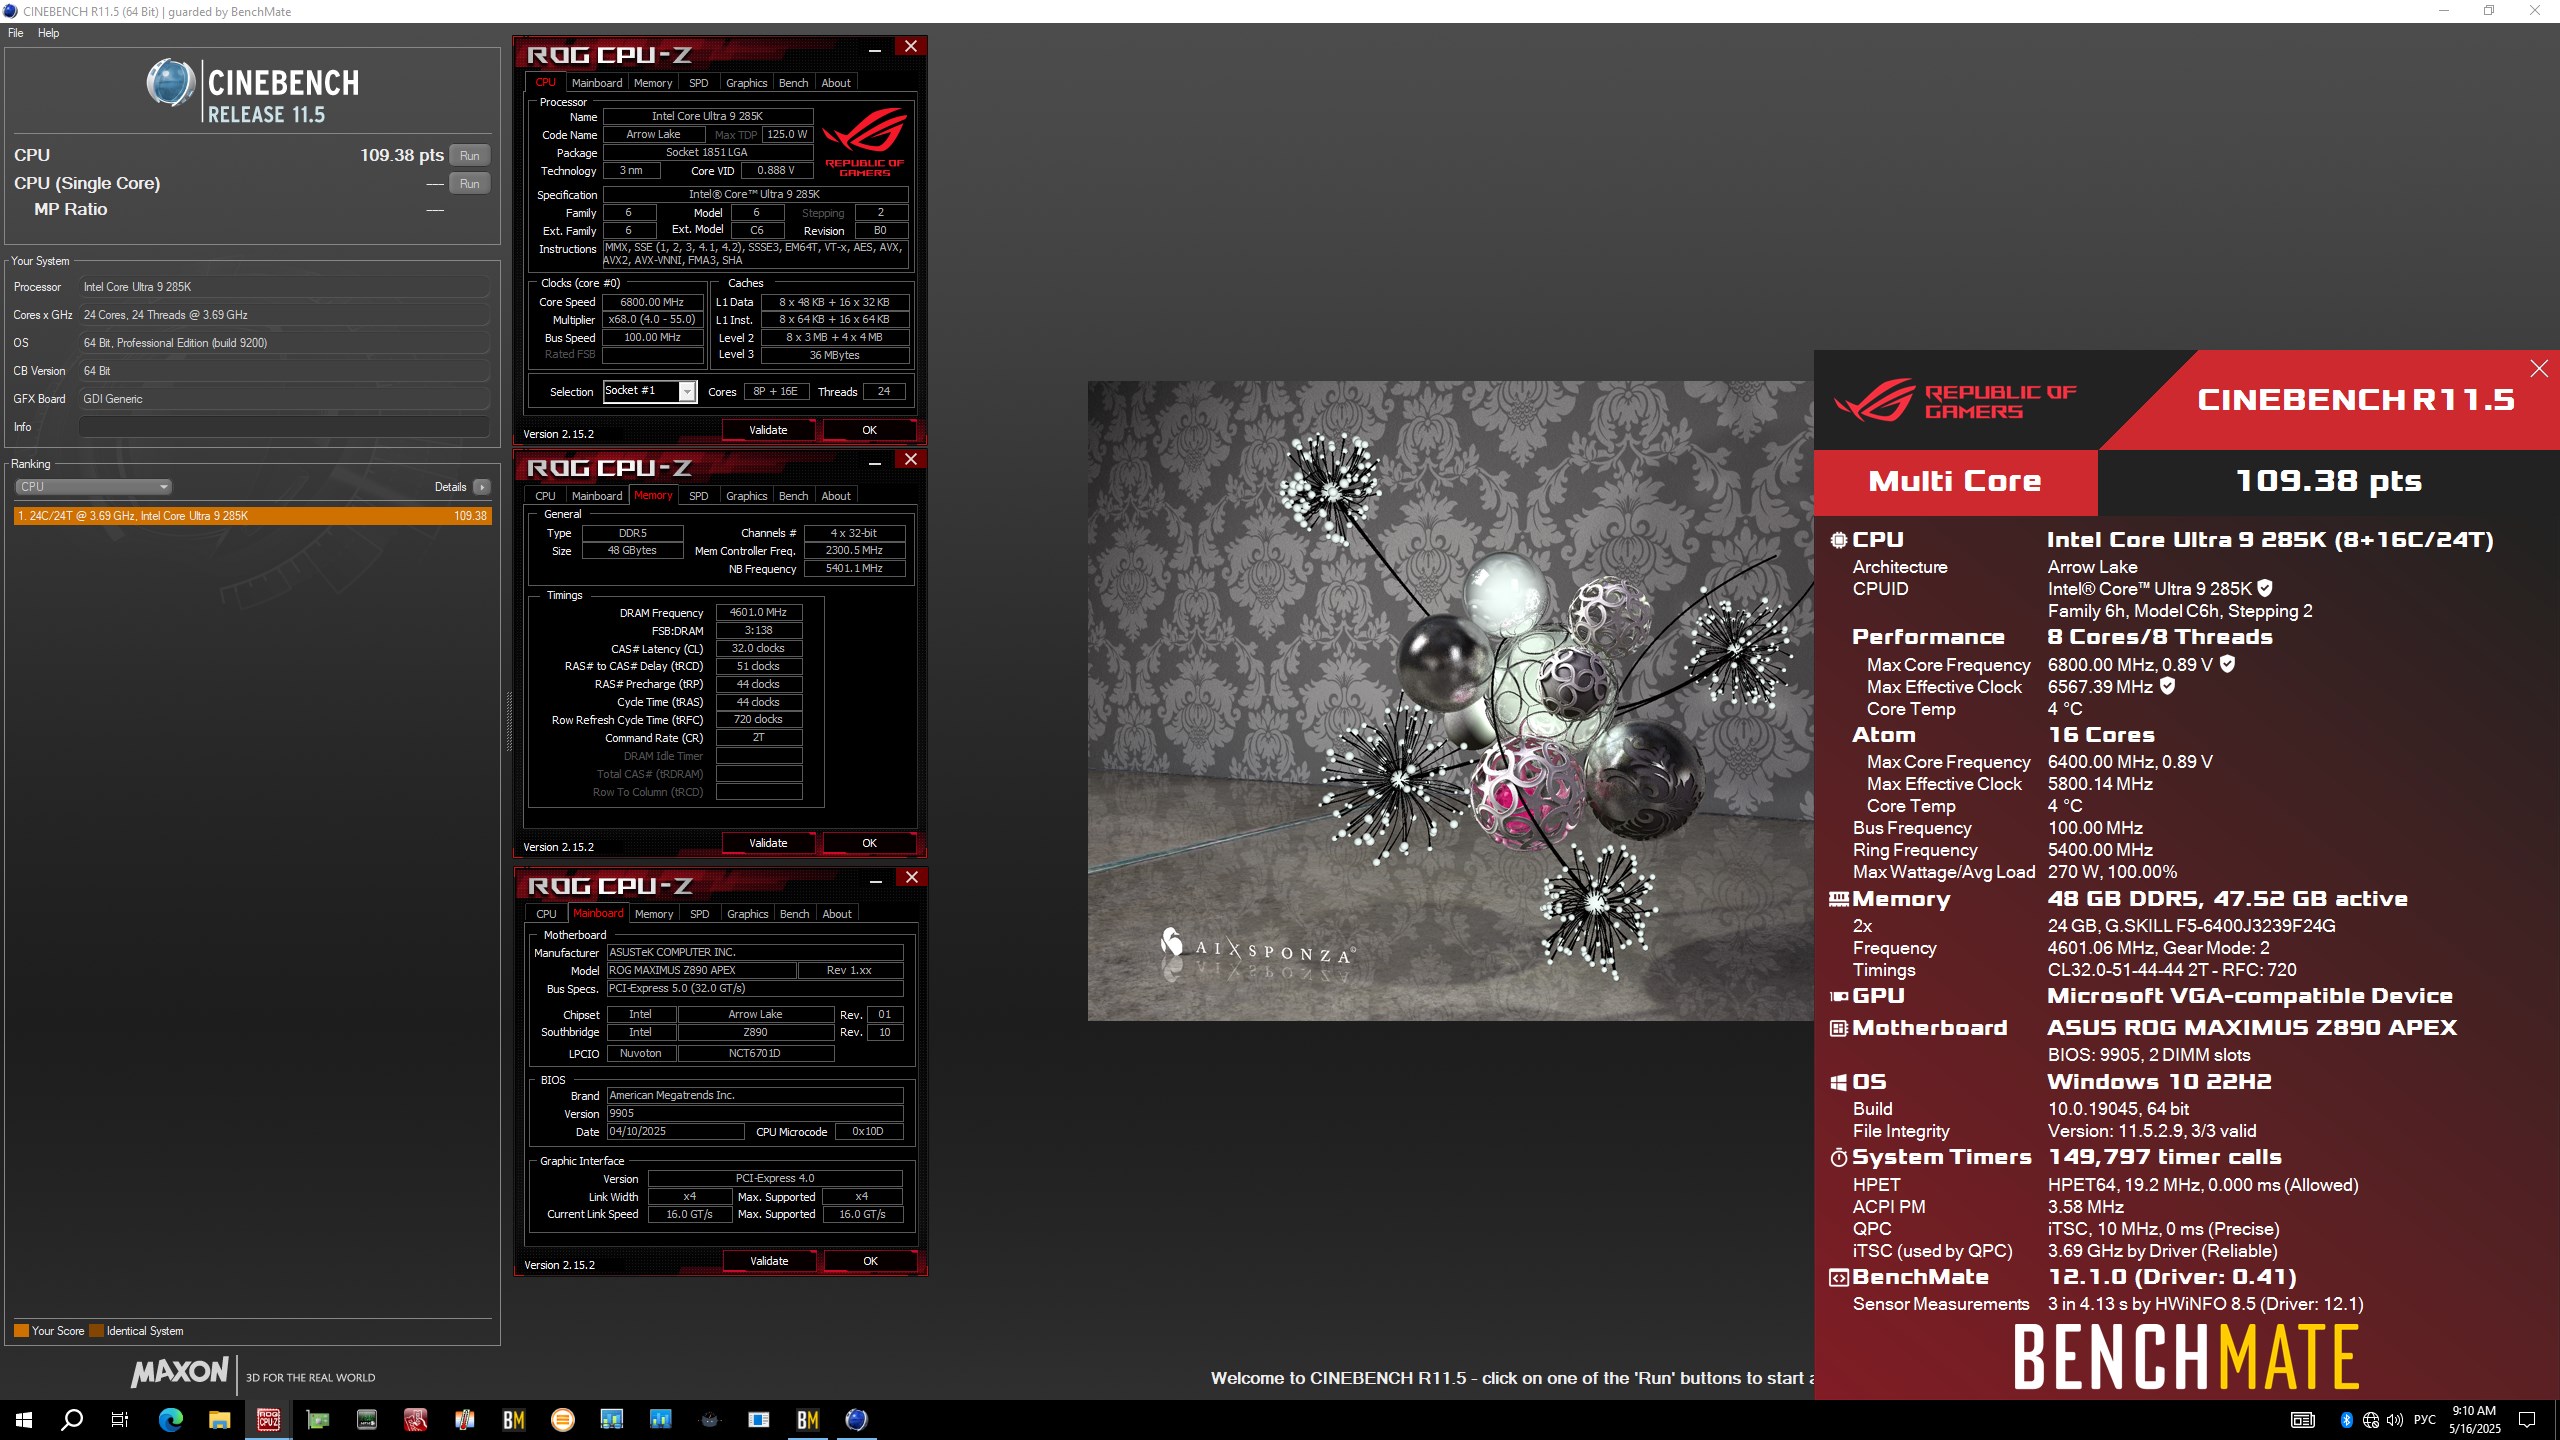Expand ranking Details arrow button
This screenshot has width=2560, height=1440.
pos(482,487)
